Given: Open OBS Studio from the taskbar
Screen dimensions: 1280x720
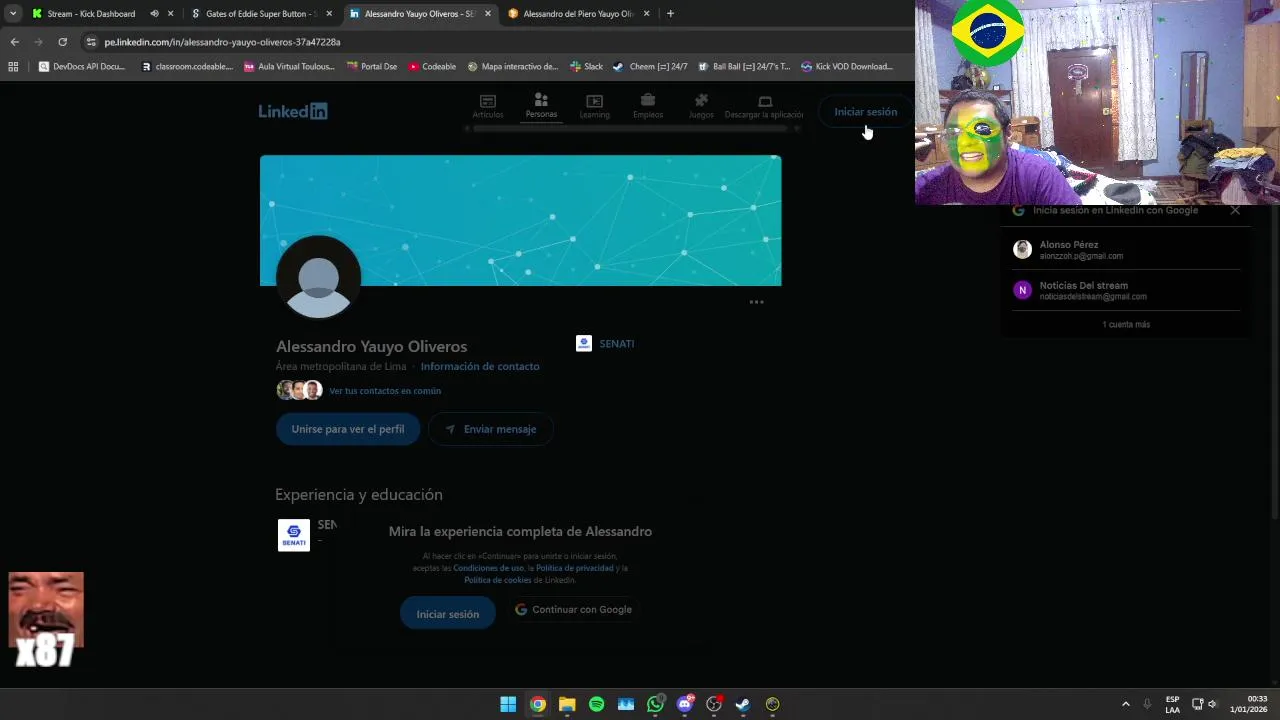Looking at the screenshot, I should click(x=714, y=704).
